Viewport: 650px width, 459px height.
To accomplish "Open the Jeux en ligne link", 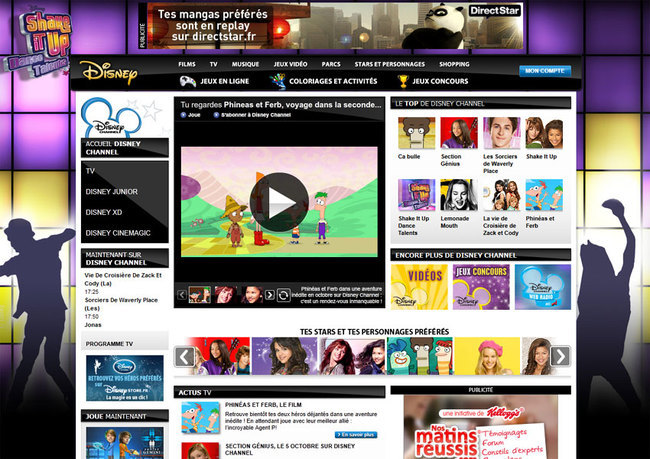I will tap(225, 81).
